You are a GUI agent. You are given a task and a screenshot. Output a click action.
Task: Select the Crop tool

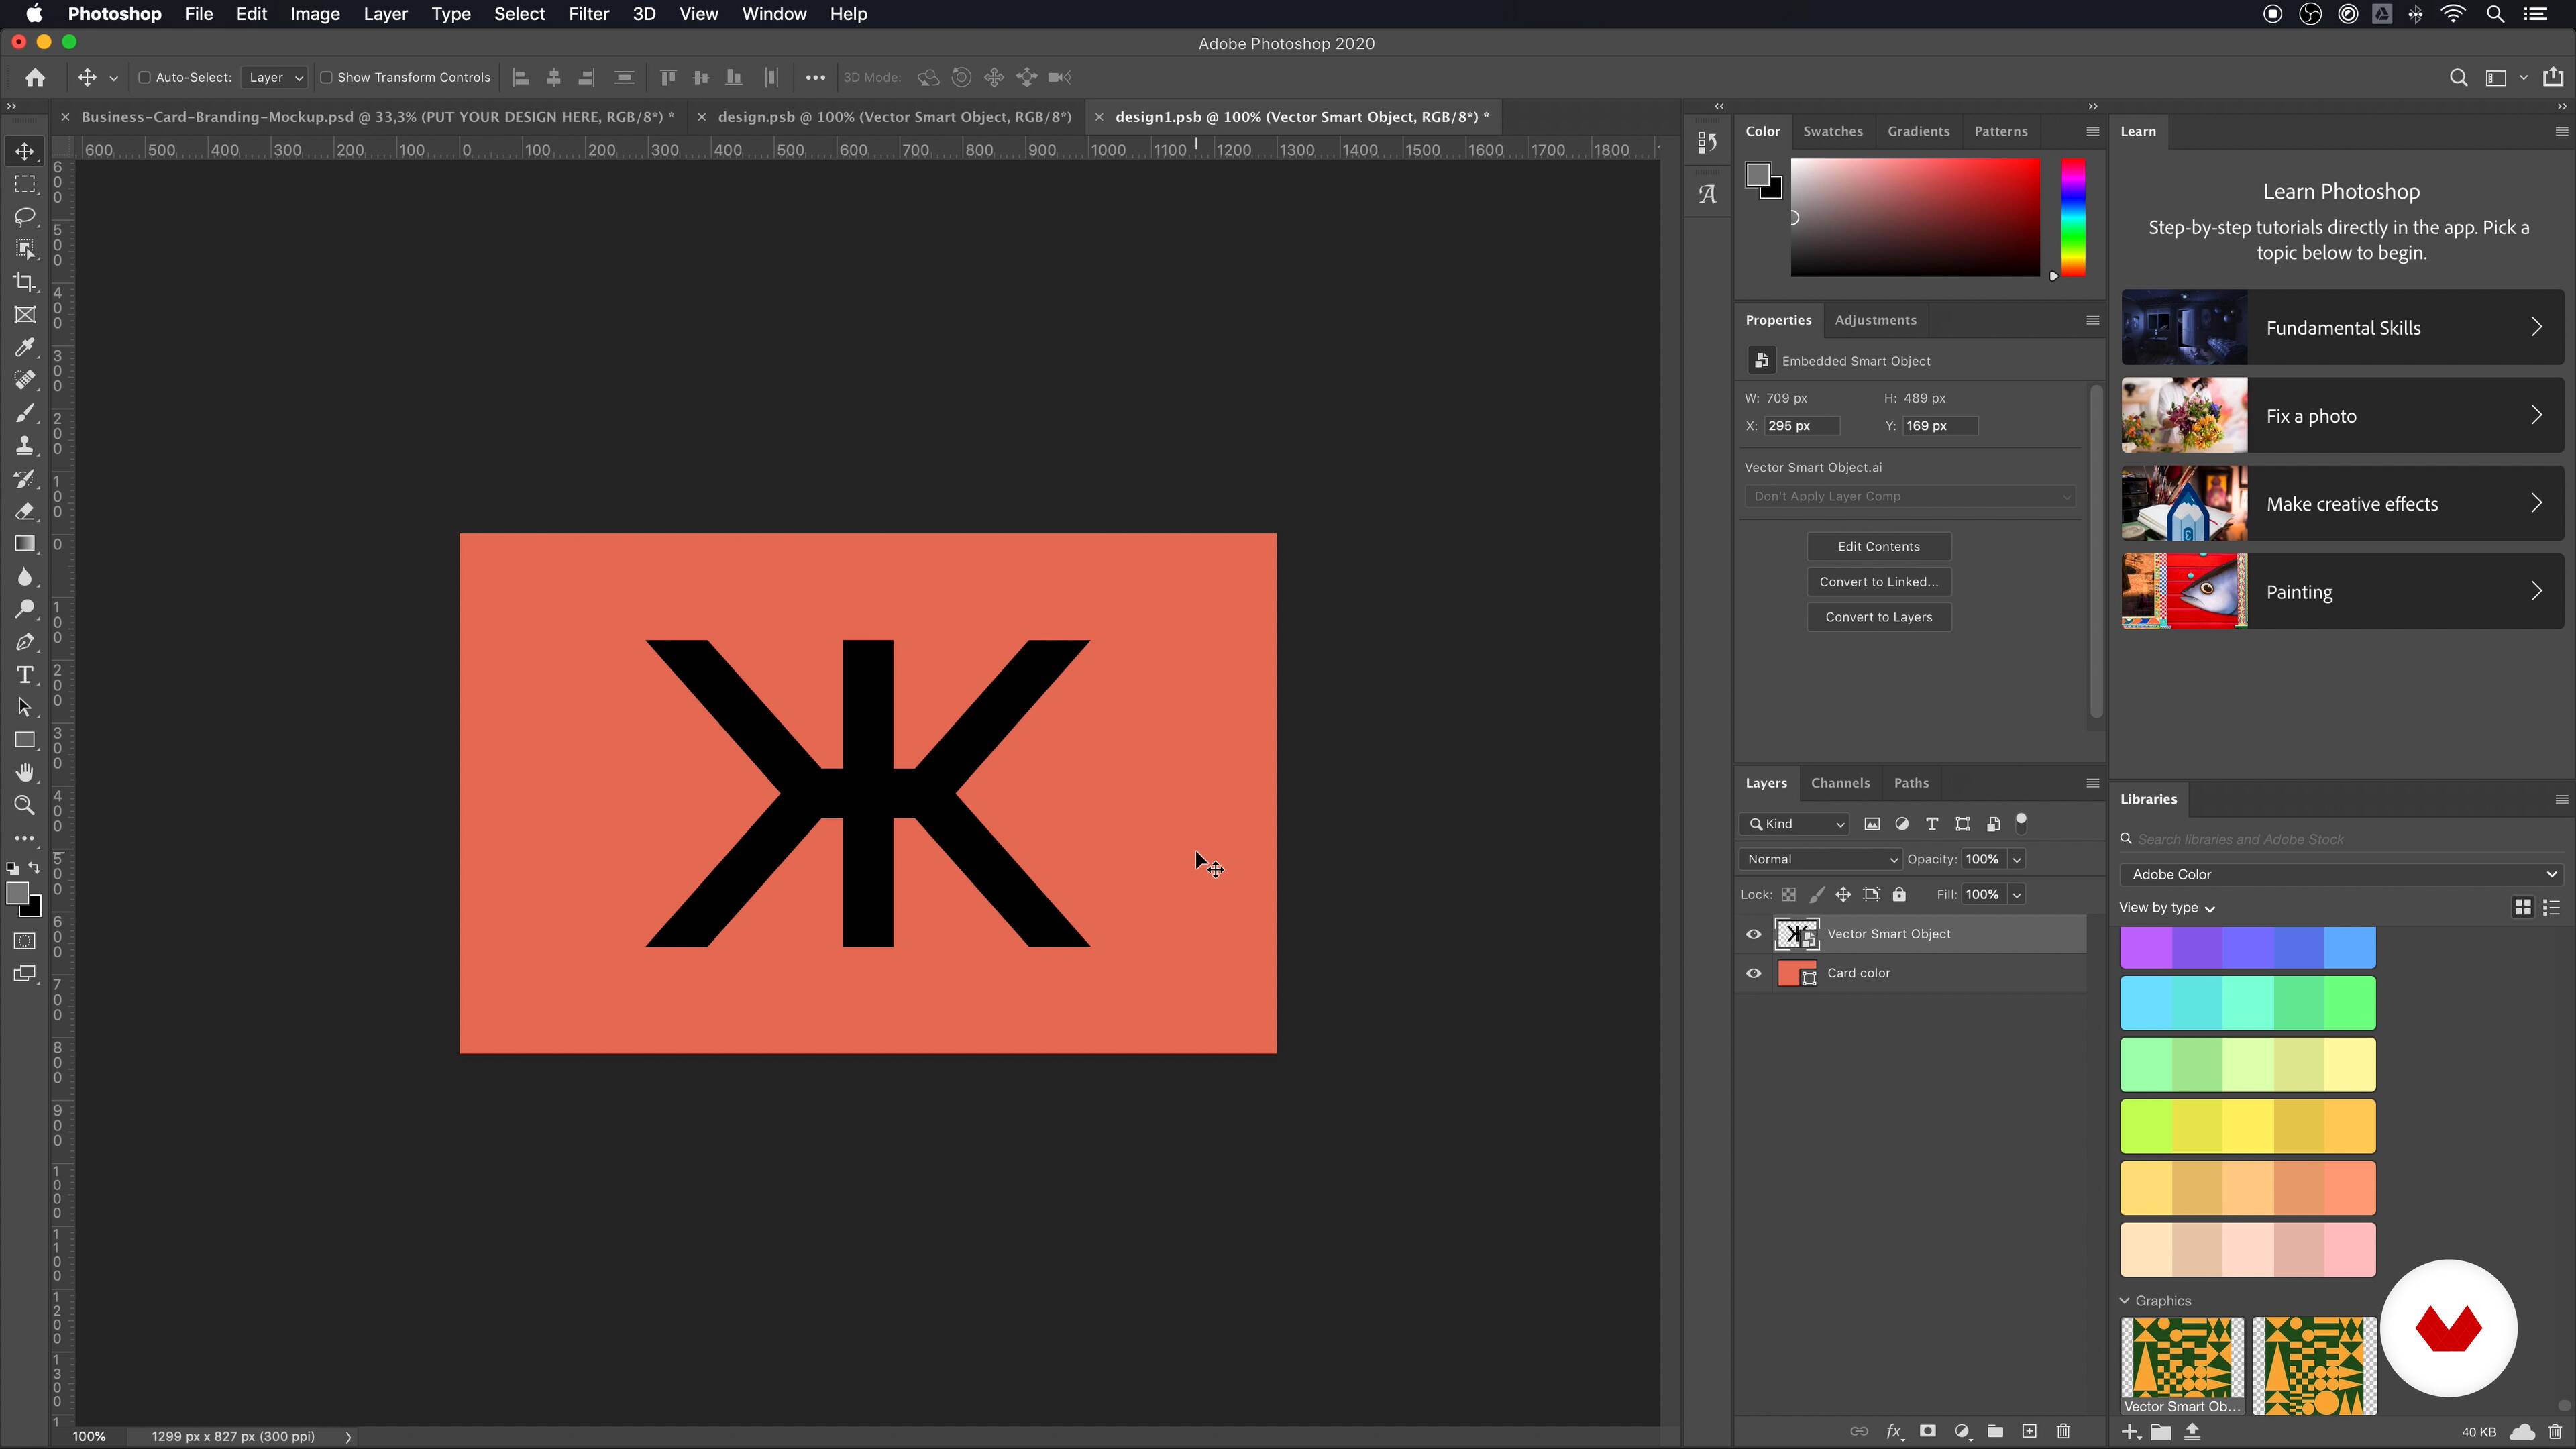click(x=25, y=282)
